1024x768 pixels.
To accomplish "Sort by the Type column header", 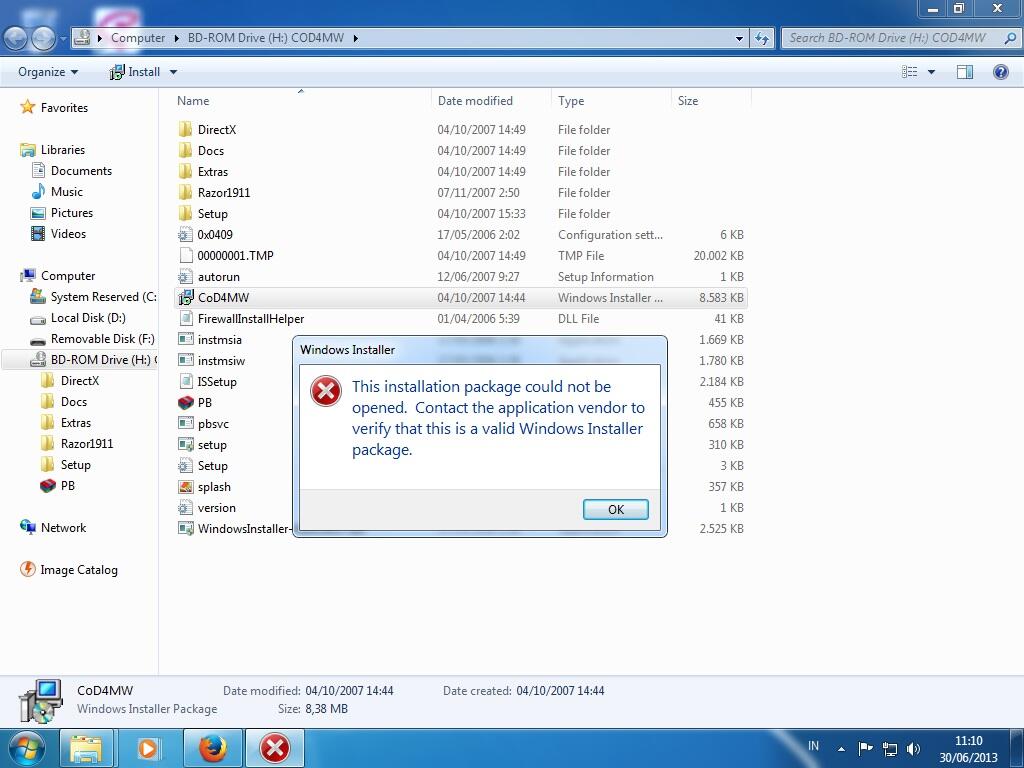I will [x=571, y=101].
